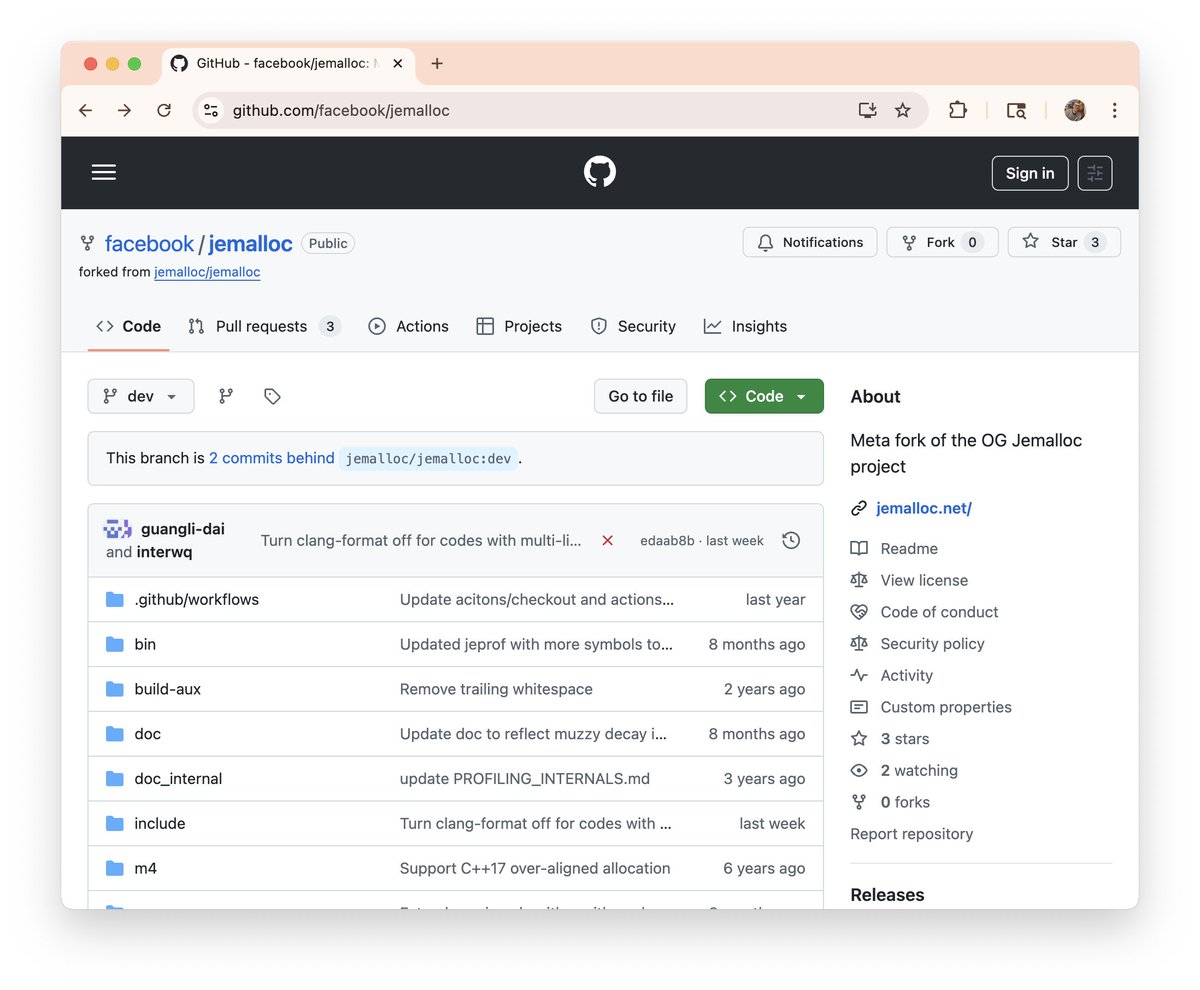Open the Activity link
The width and height of the screenshot is (1200, 990).
(906, 675)
